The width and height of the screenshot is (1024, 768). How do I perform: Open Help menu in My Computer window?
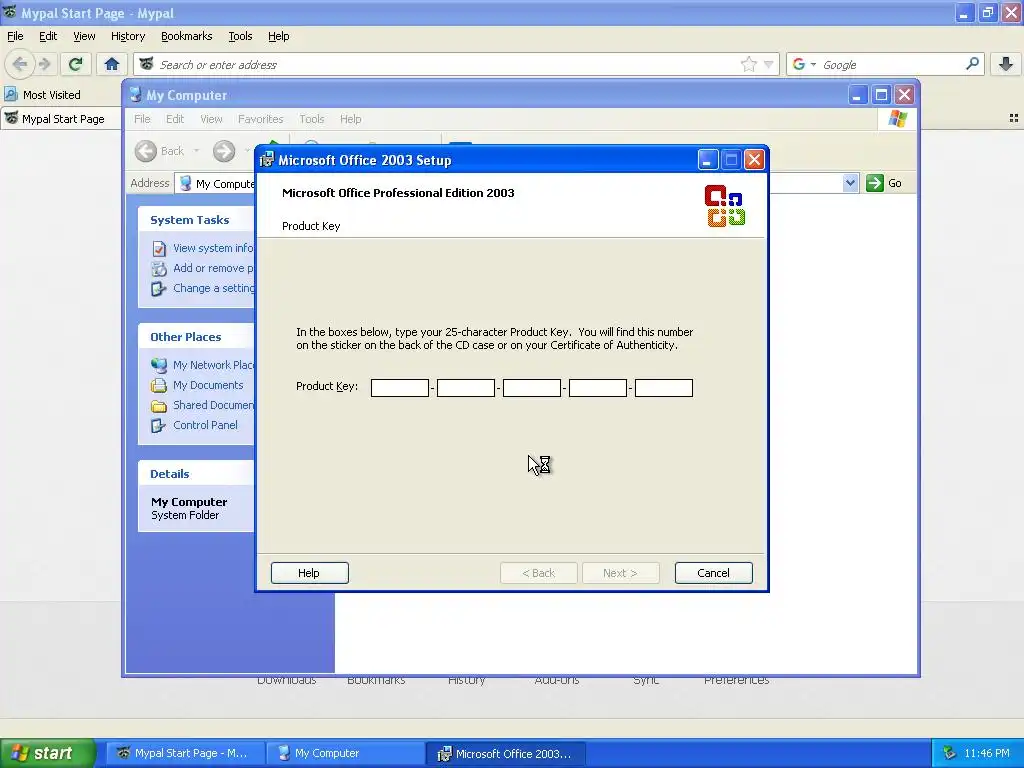(x=350, y=119)
